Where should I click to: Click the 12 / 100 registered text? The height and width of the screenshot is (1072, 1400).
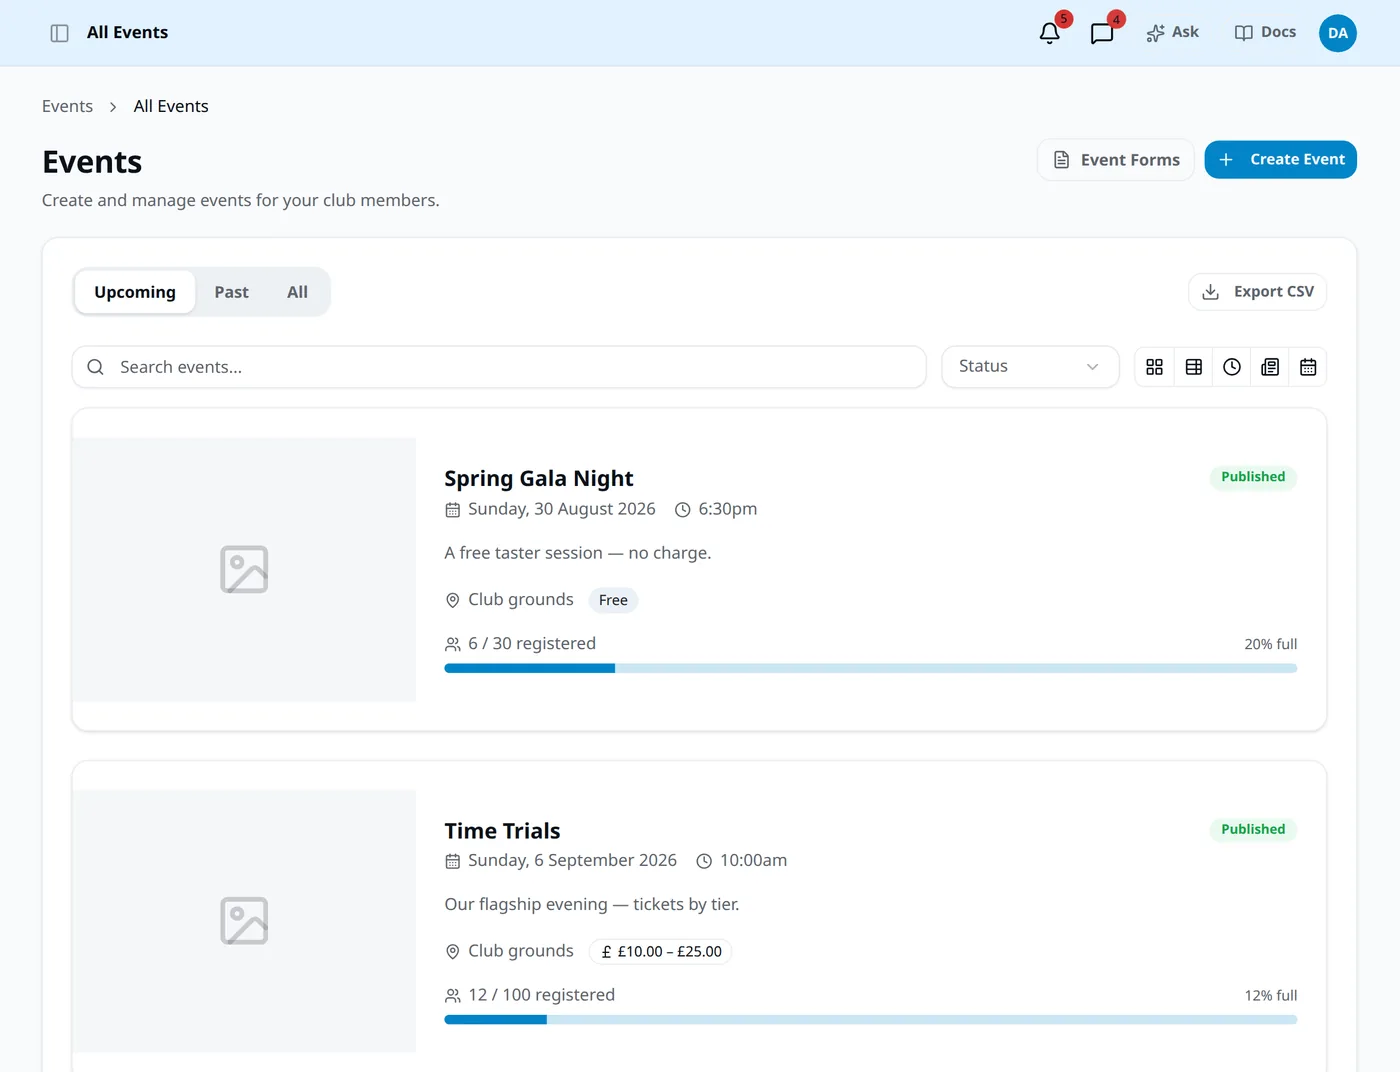541,995
